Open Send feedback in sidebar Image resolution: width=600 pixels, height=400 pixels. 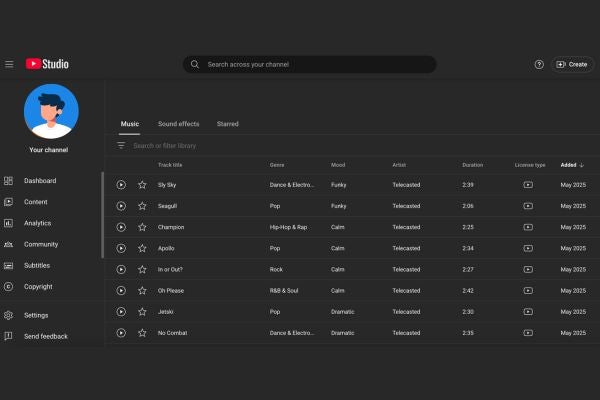(46, 336)
